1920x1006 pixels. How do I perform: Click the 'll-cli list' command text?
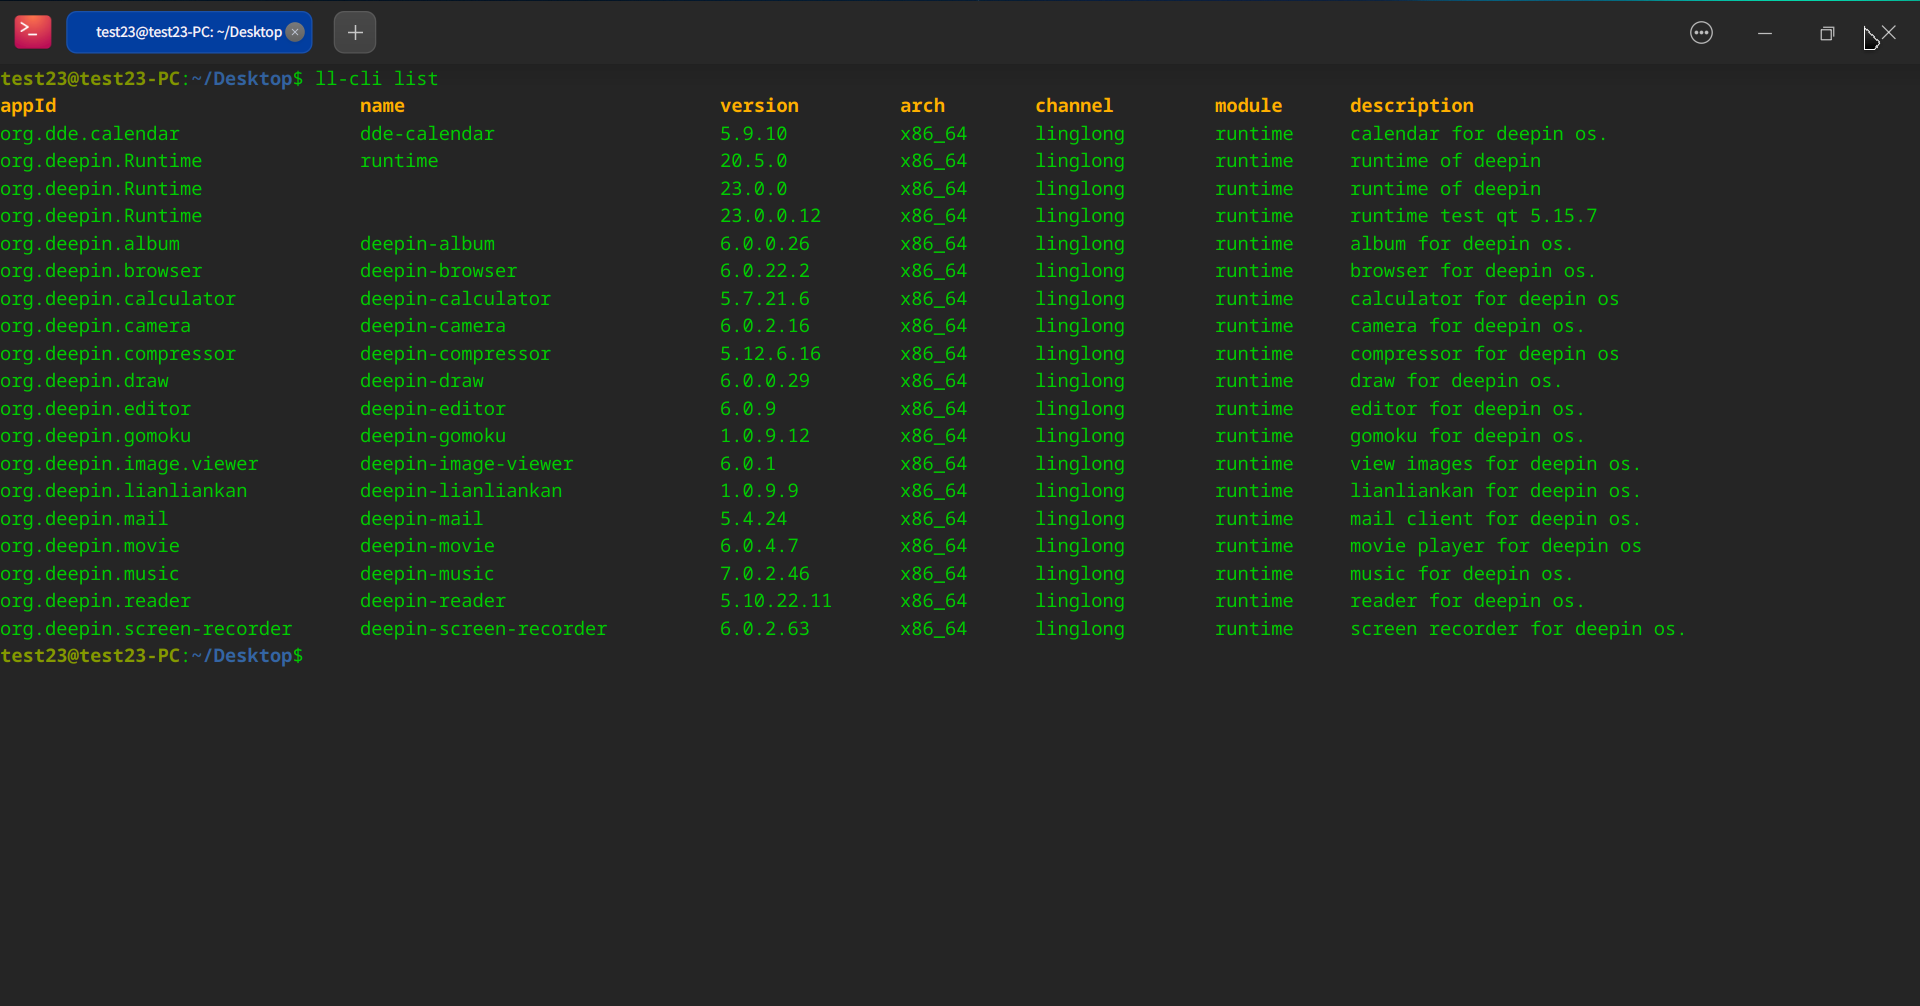(x=377, y=79)
